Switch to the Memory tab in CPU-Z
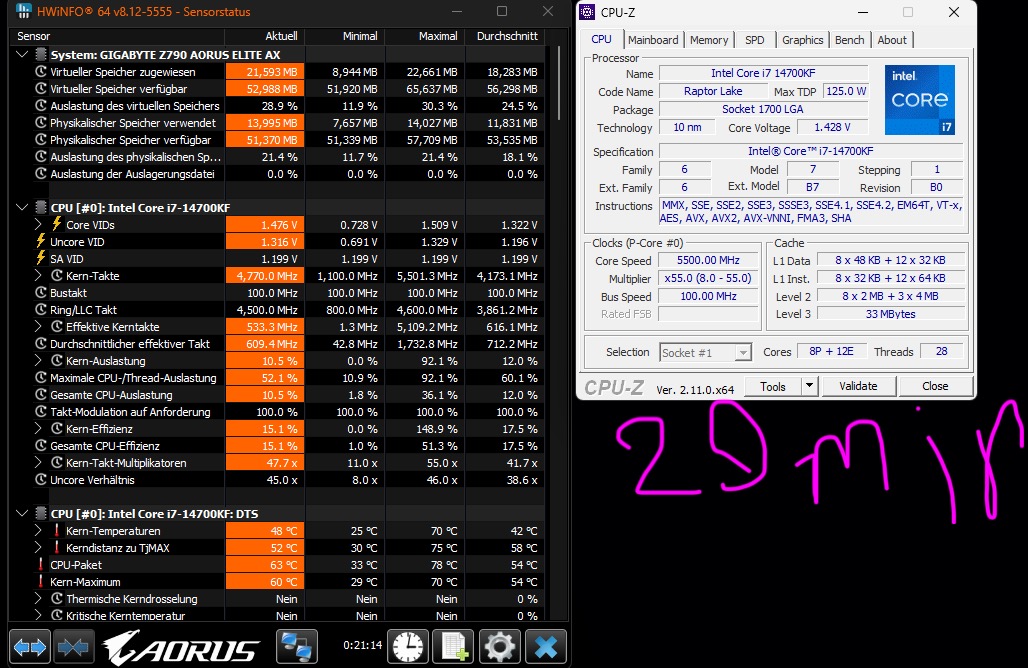Viewport: 1028px width, 668px height. 709,40
